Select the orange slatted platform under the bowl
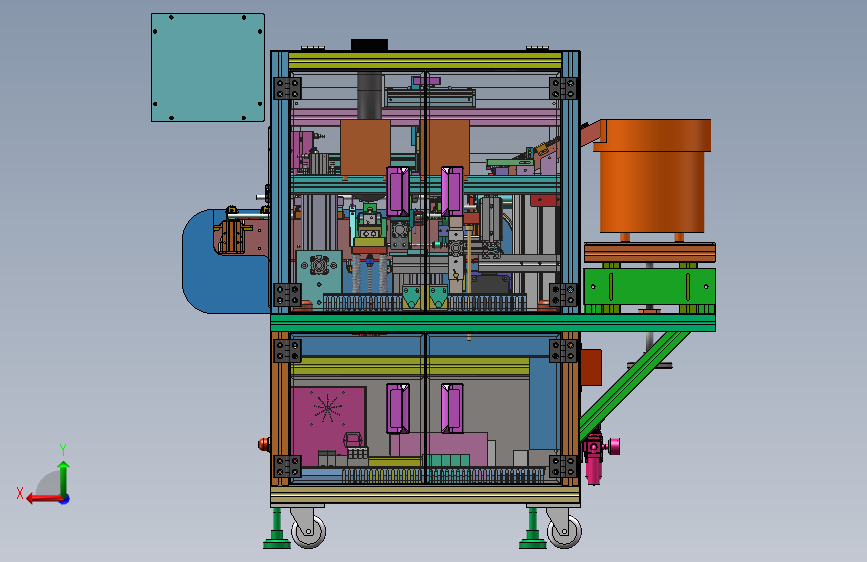This screenshot has height=562, width=867. (x=650, y=253)
